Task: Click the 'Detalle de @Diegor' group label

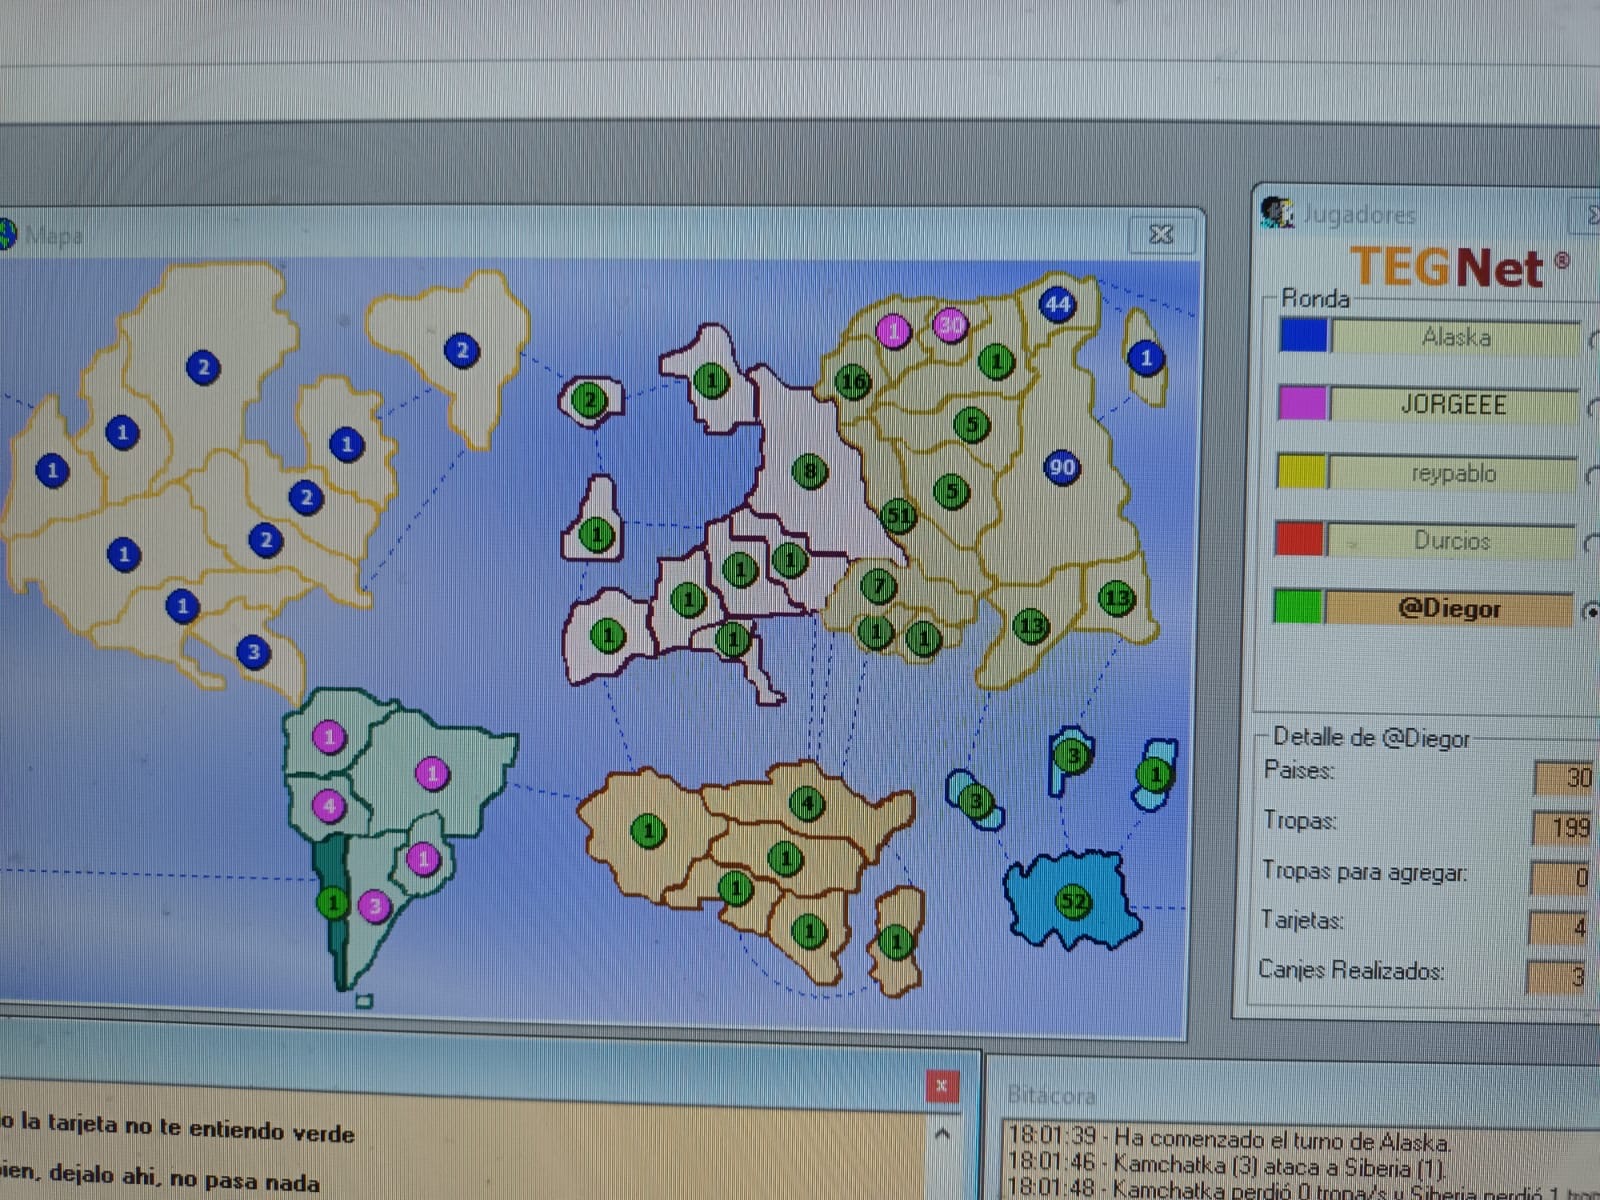Action: pos(1371,738)
